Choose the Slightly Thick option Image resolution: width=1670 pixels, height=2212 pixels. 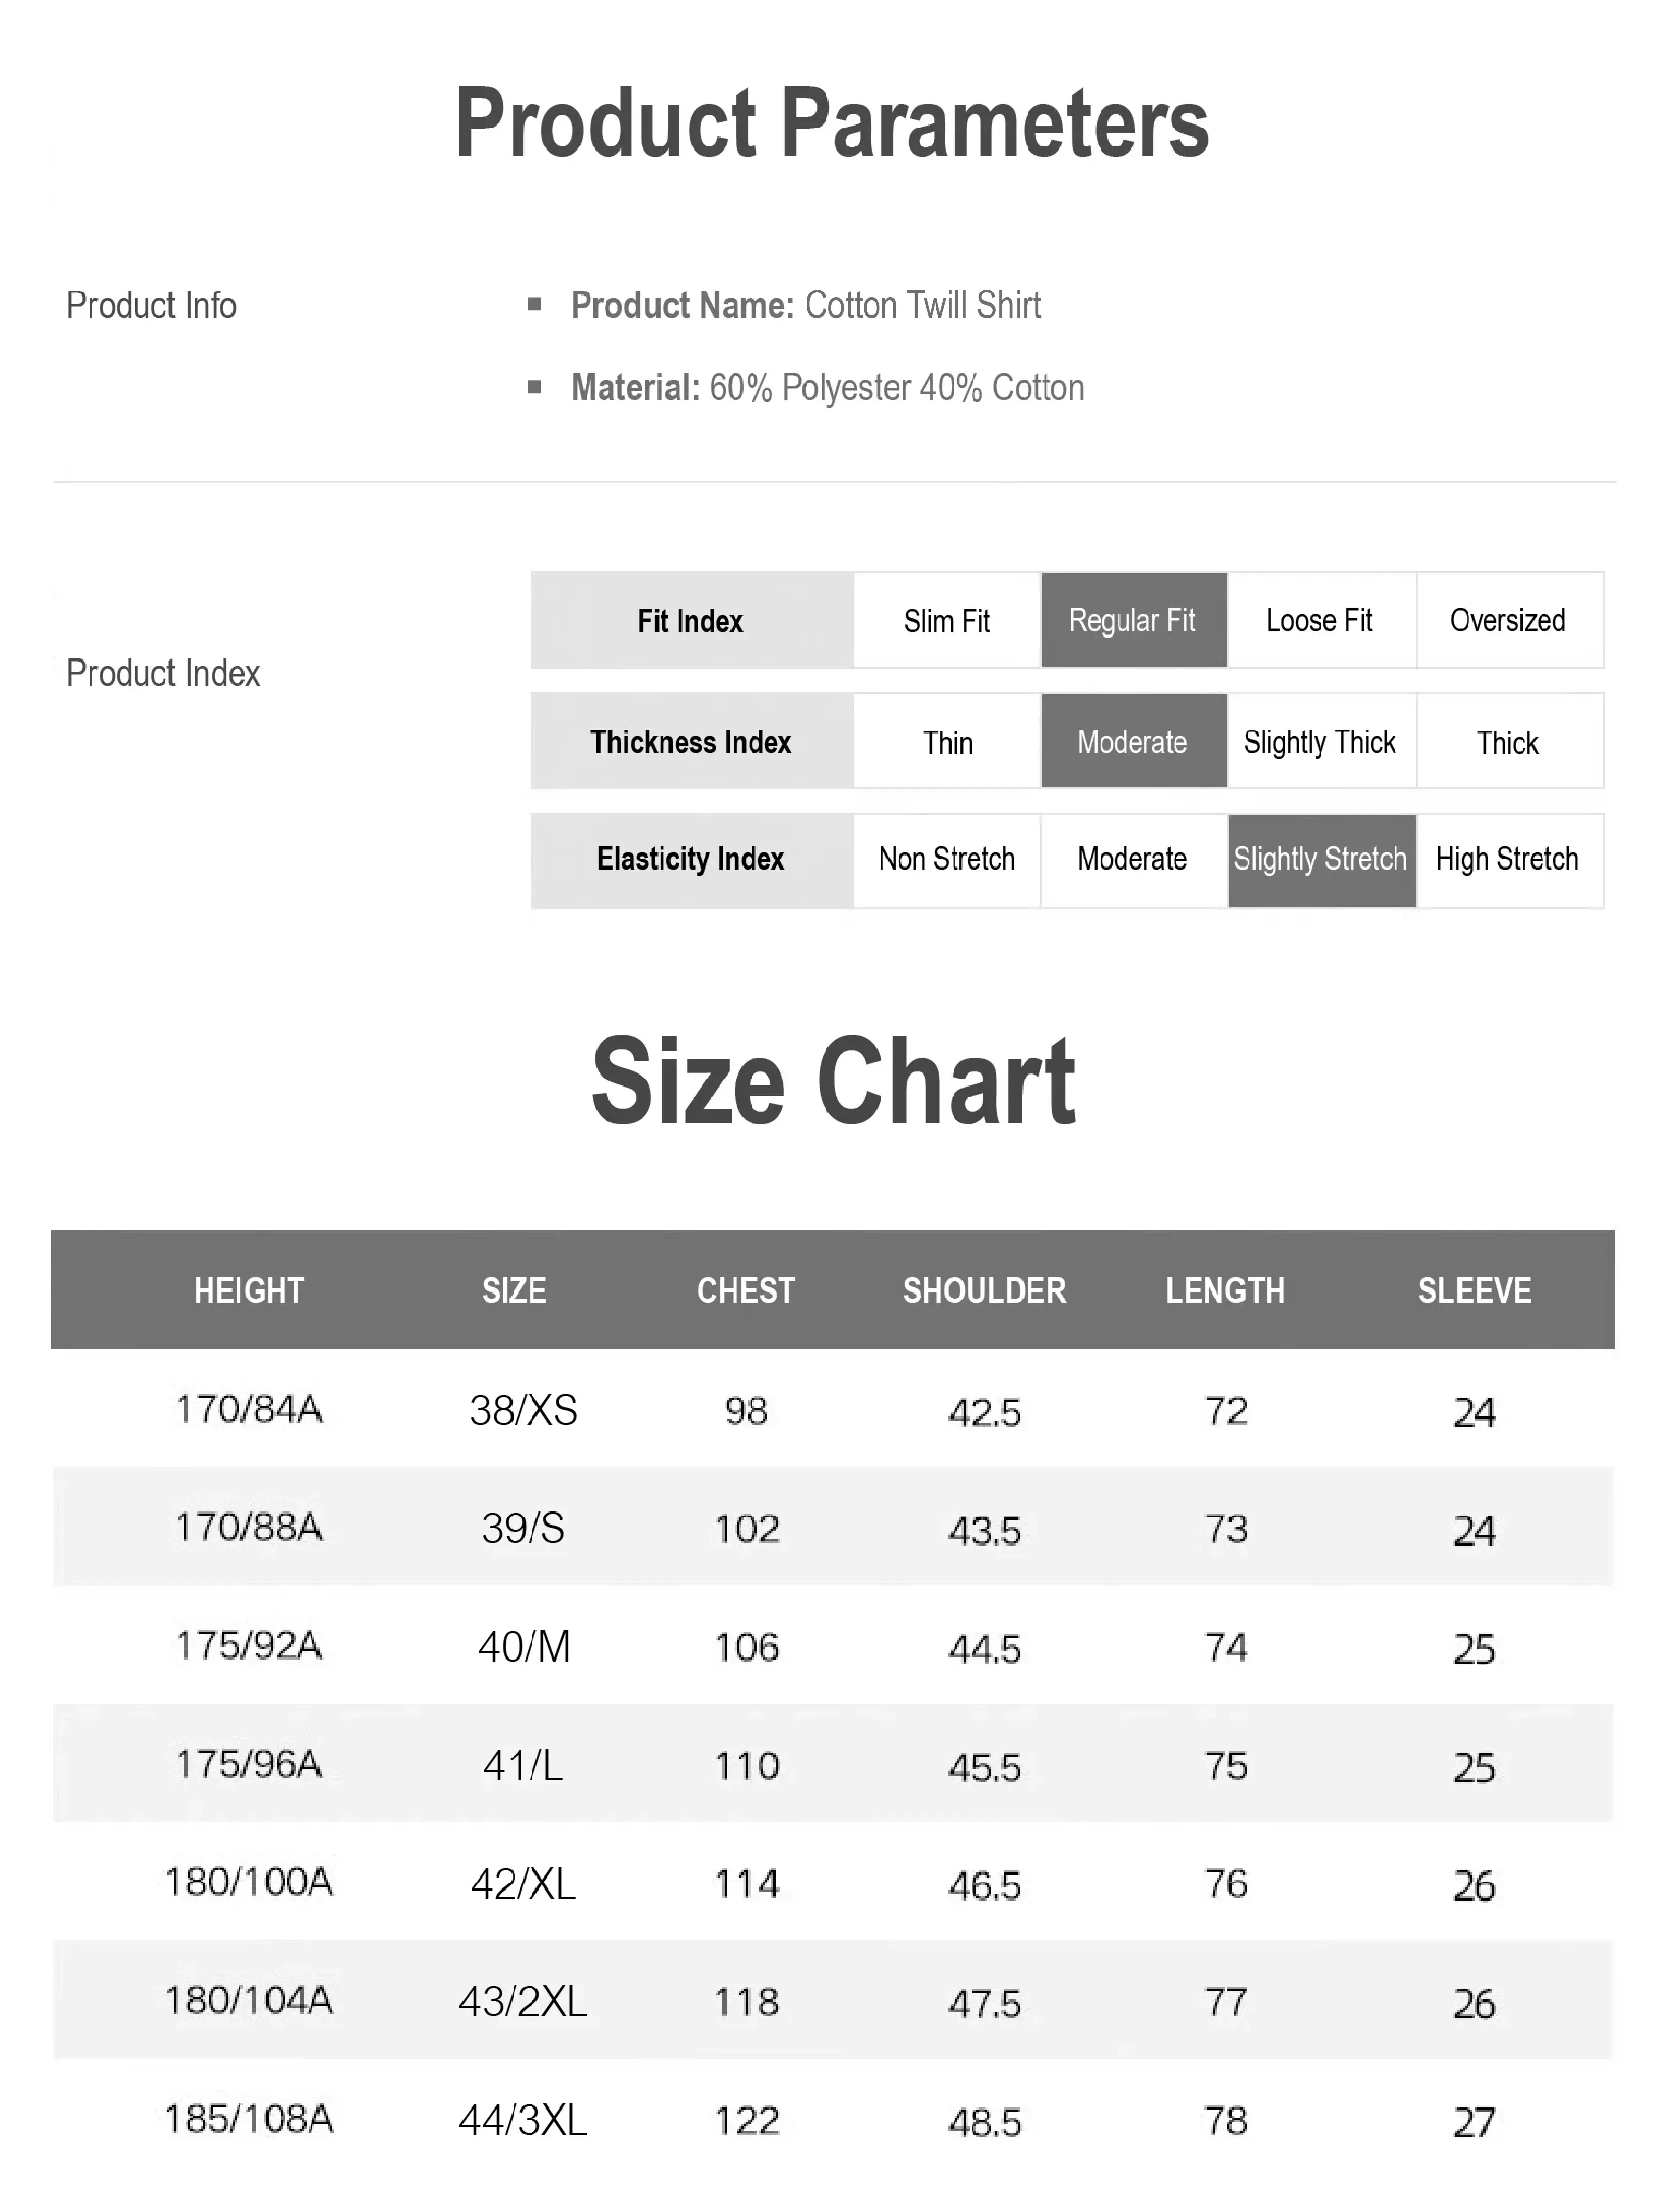[x=1319, y=742]
